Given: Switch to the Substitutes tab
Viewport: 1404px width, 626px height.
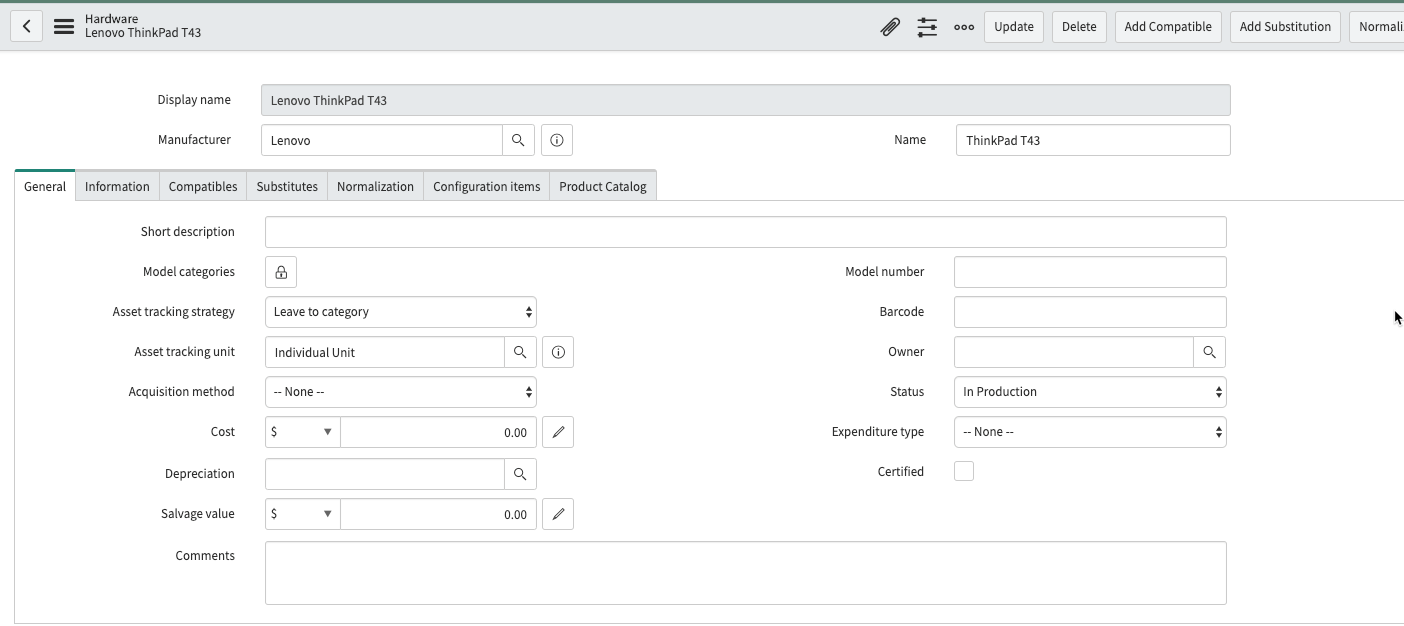Looking at the screenshot, I should pyautogui.click(x=287, y=186).
